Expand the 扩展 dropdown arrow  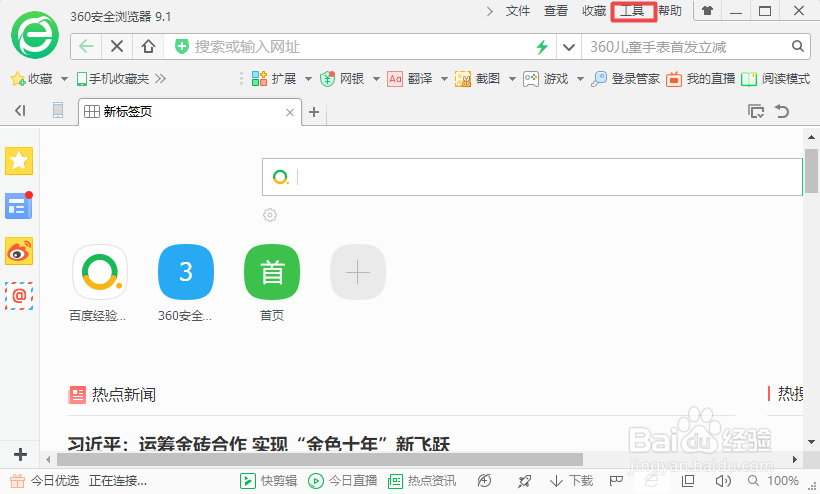pyautogui.click(x=309, y=79)
